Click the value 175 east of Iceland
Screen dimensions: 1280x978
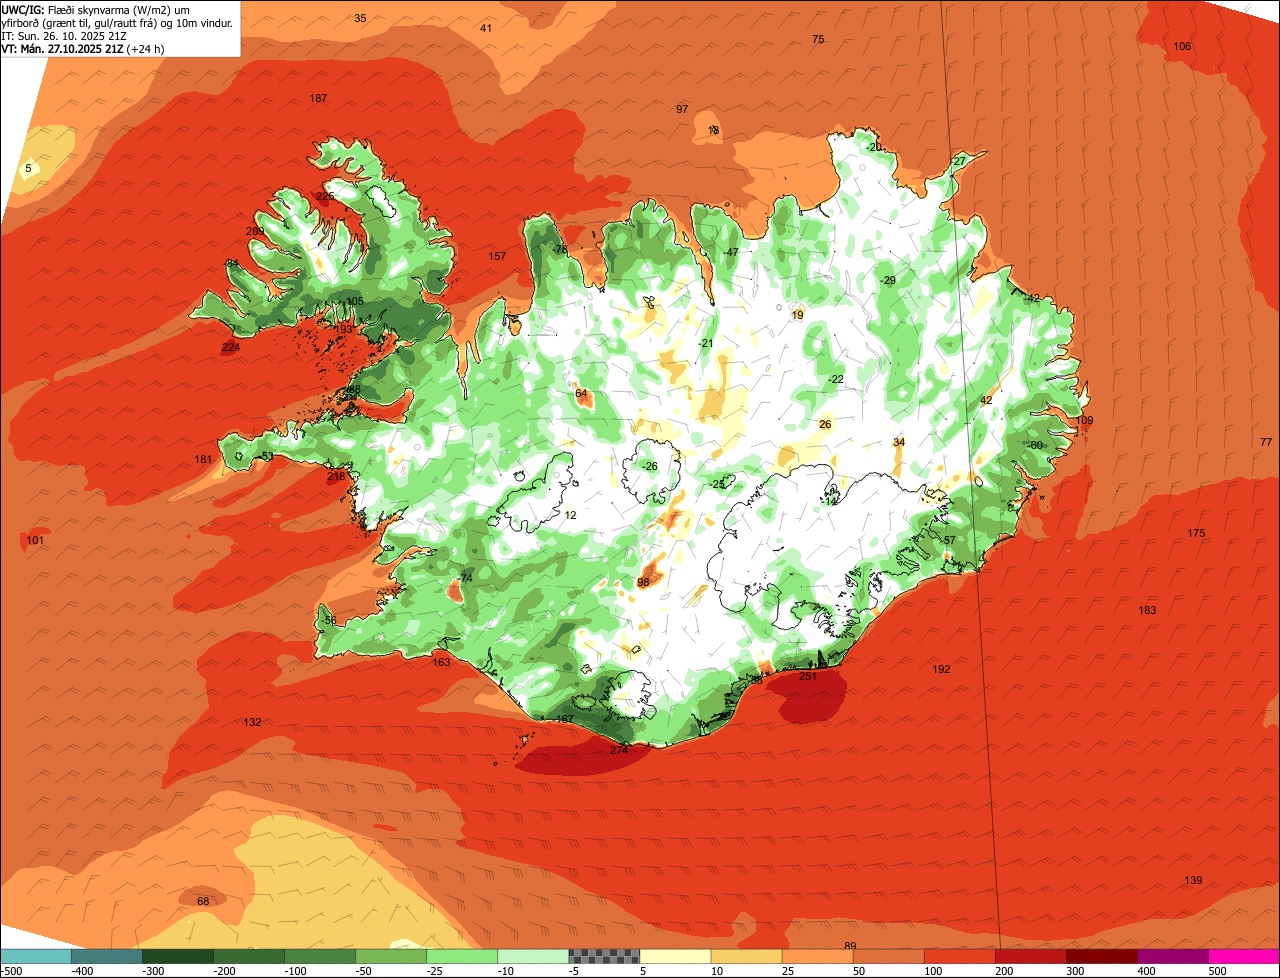[x=1196, y=533]
